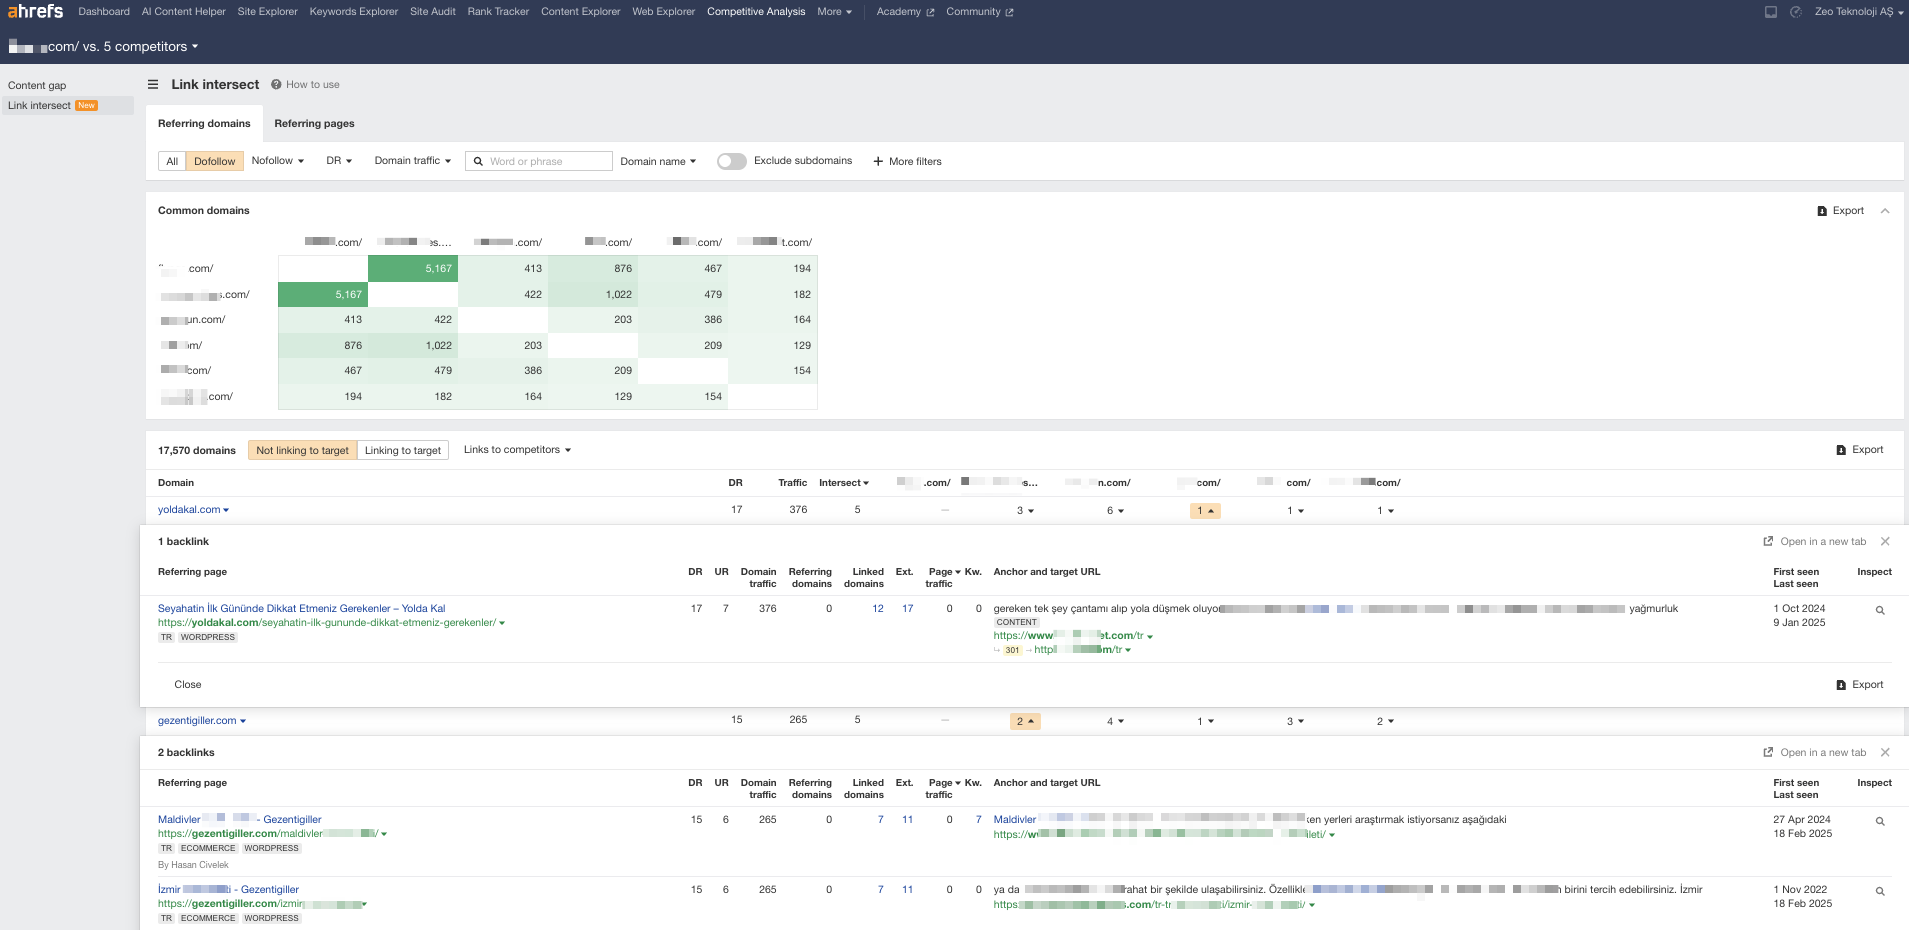The width and height of the screenshot is (1909, 930).
Task: Click the help circle icon in top bar
Action: click(1796, 12)
